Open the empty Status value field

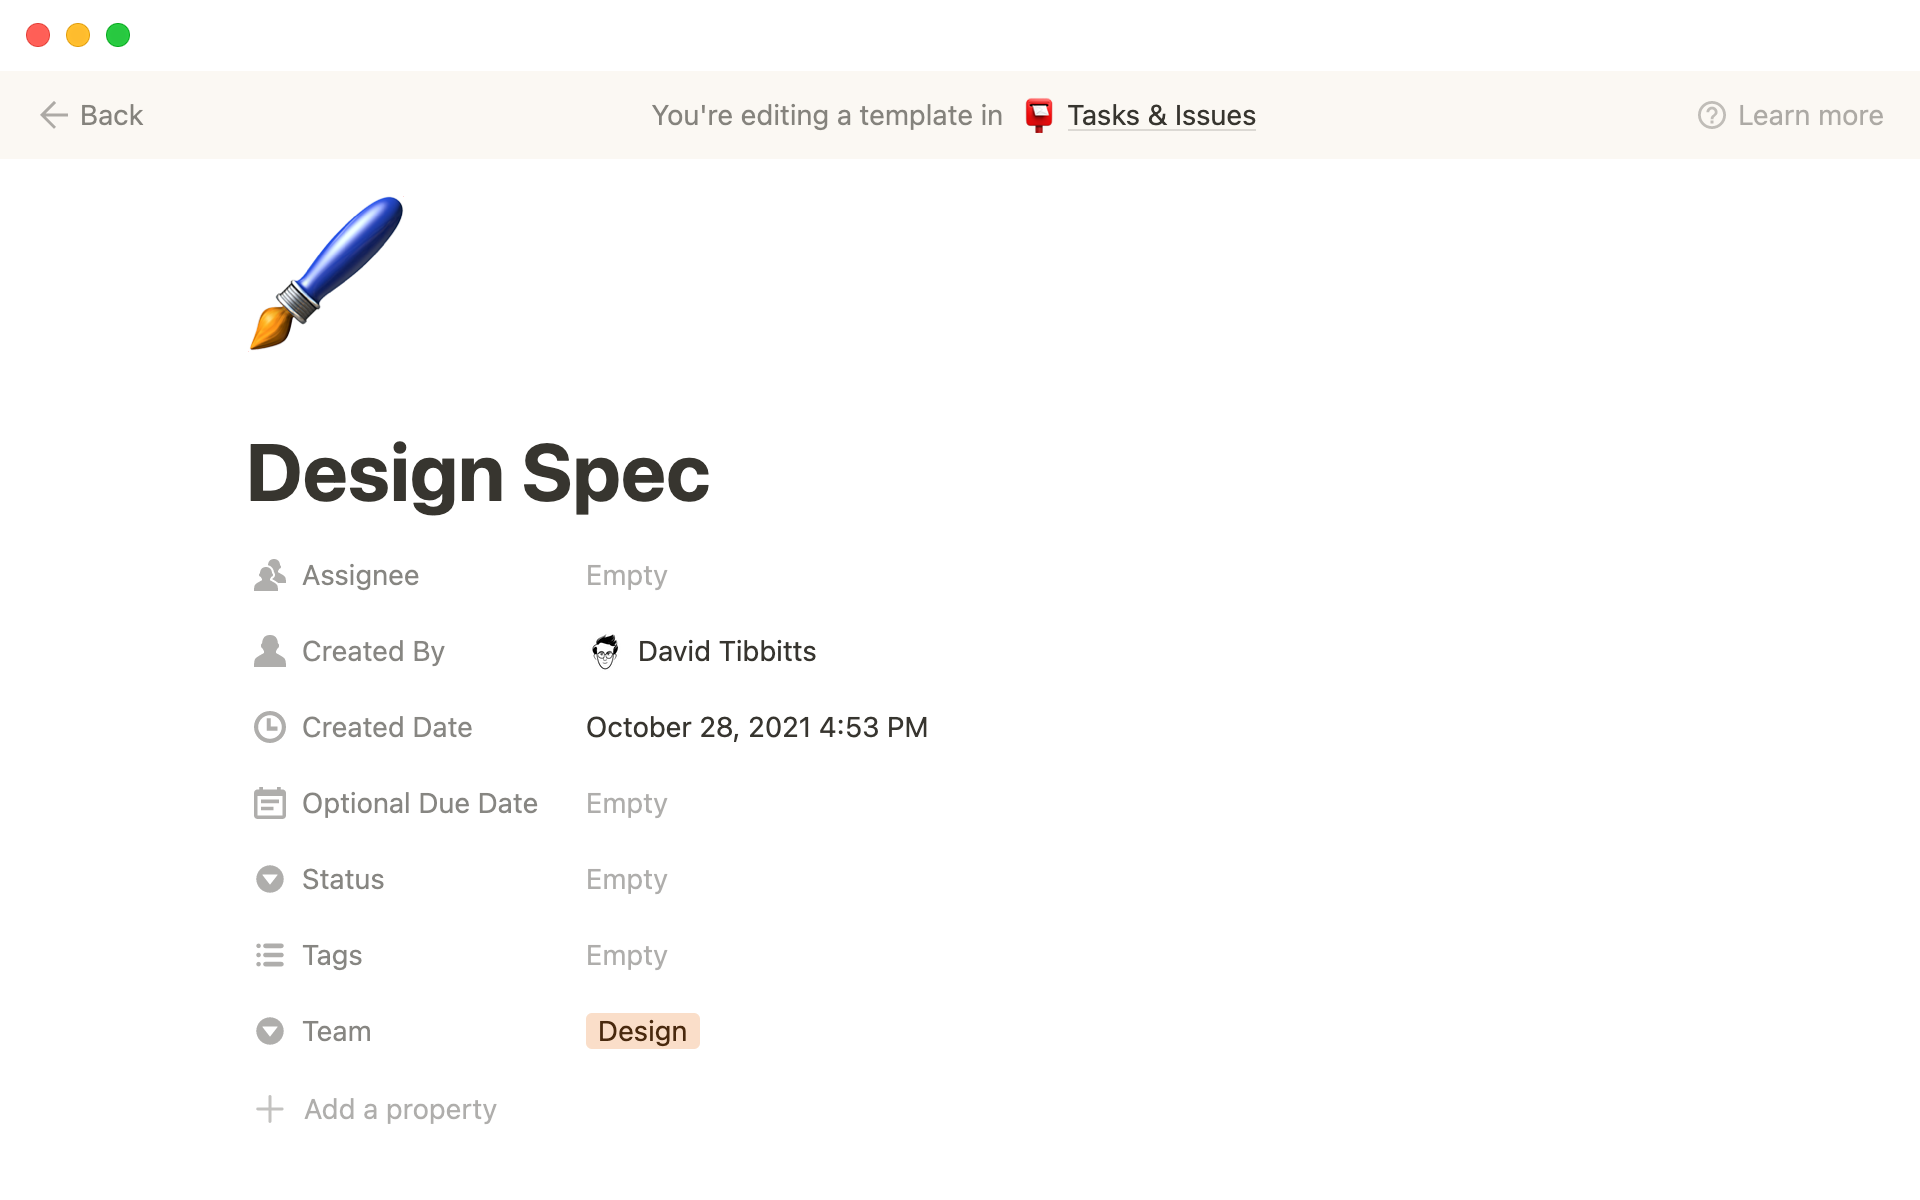click(x=626, y=880)
